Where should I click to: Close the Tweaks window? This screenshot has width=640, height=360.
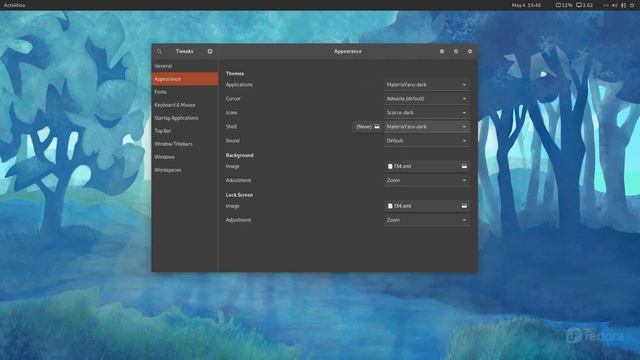[x=470, y=51]
